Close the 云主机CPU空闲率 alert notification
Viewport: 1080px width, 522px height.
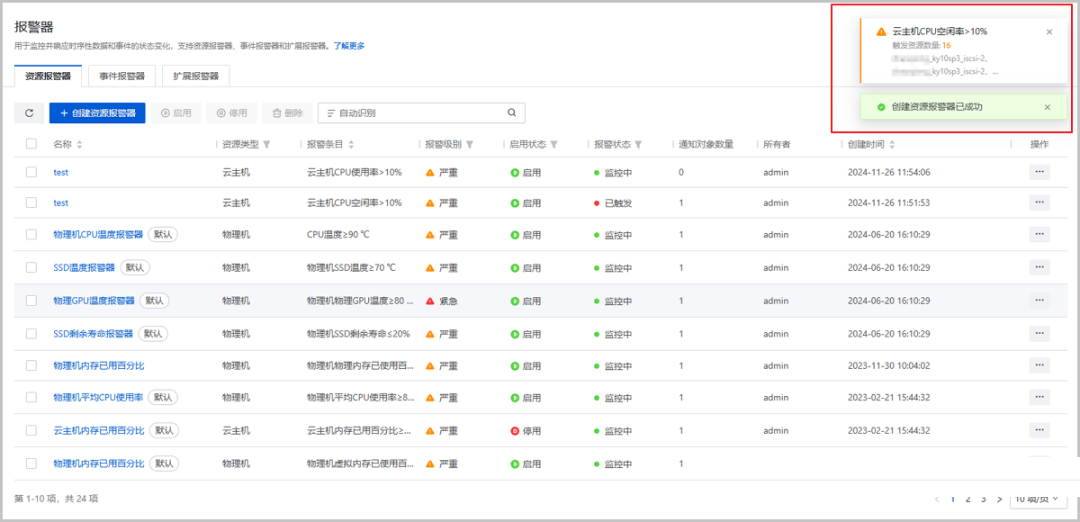1049,32
